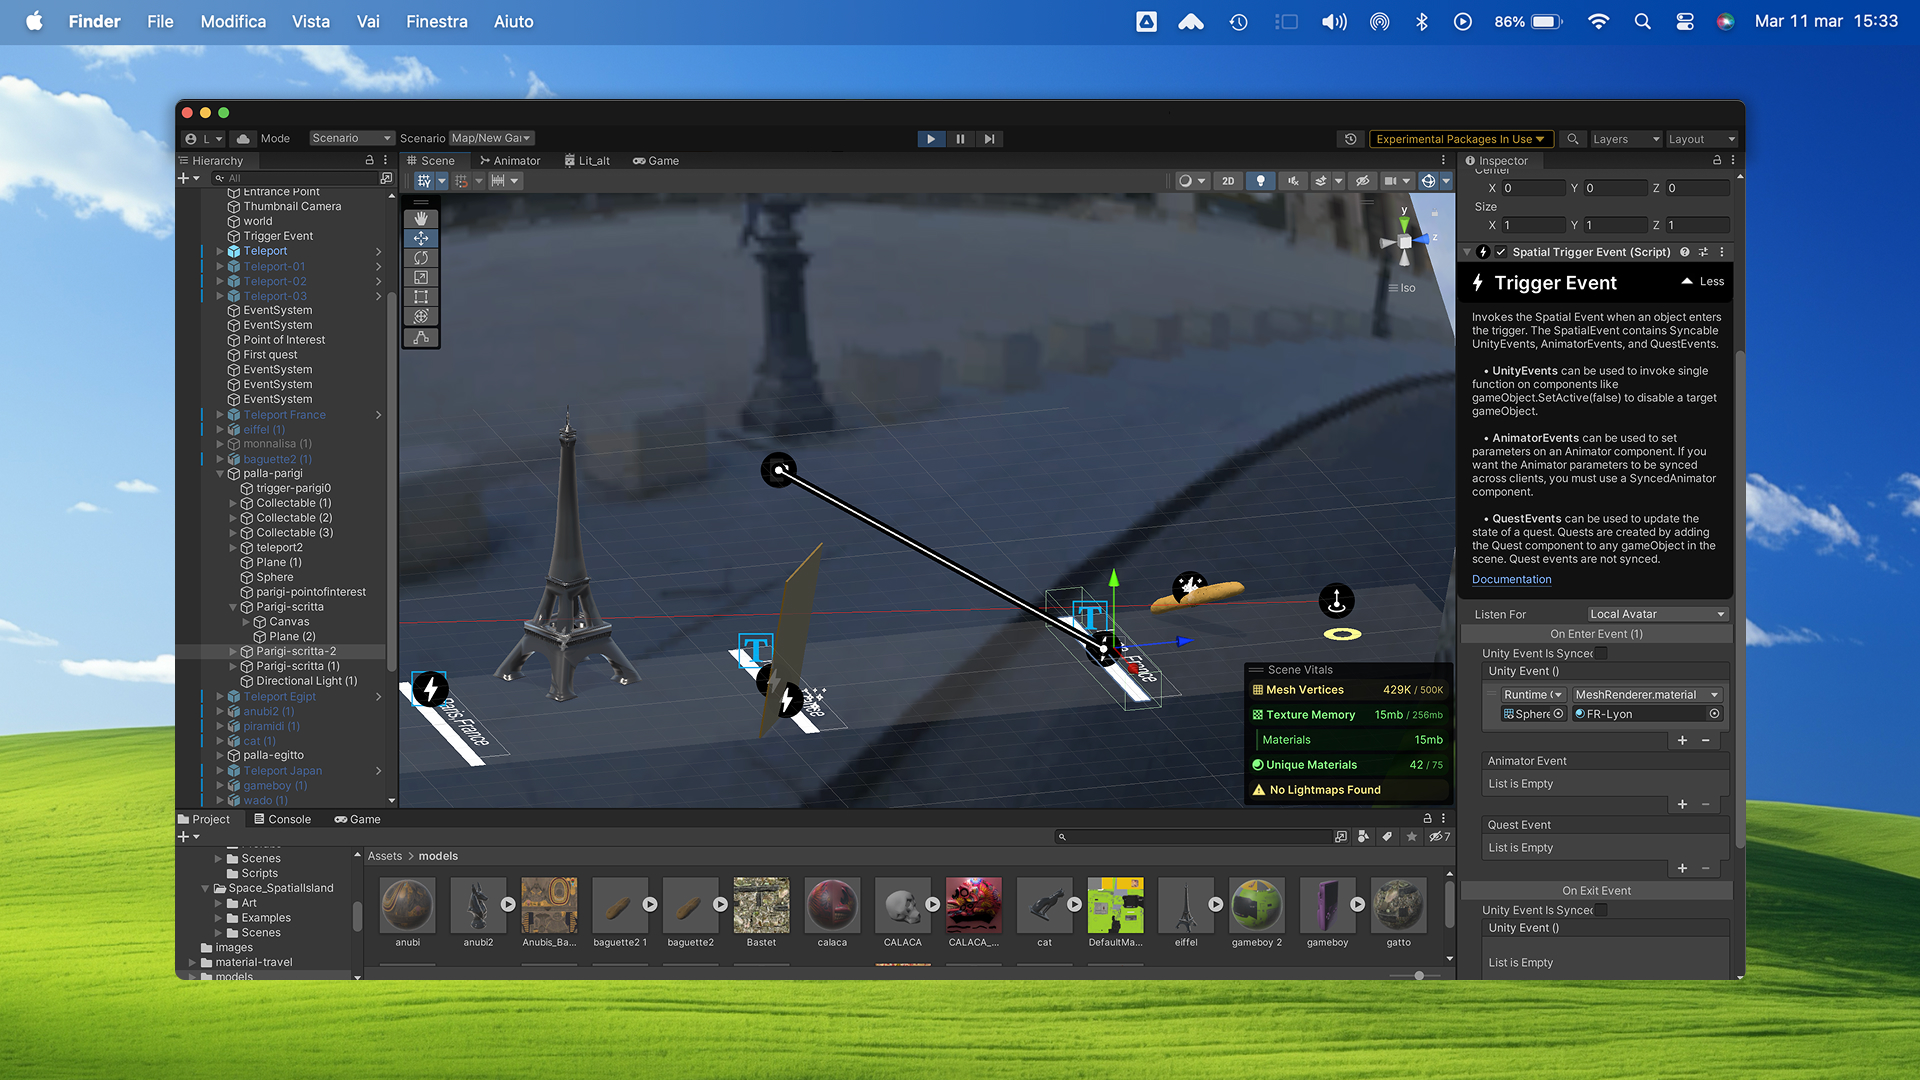Open the Layers dropdown
Viewport: 1920px width, 1080px height.
(x=1626, y=139)
